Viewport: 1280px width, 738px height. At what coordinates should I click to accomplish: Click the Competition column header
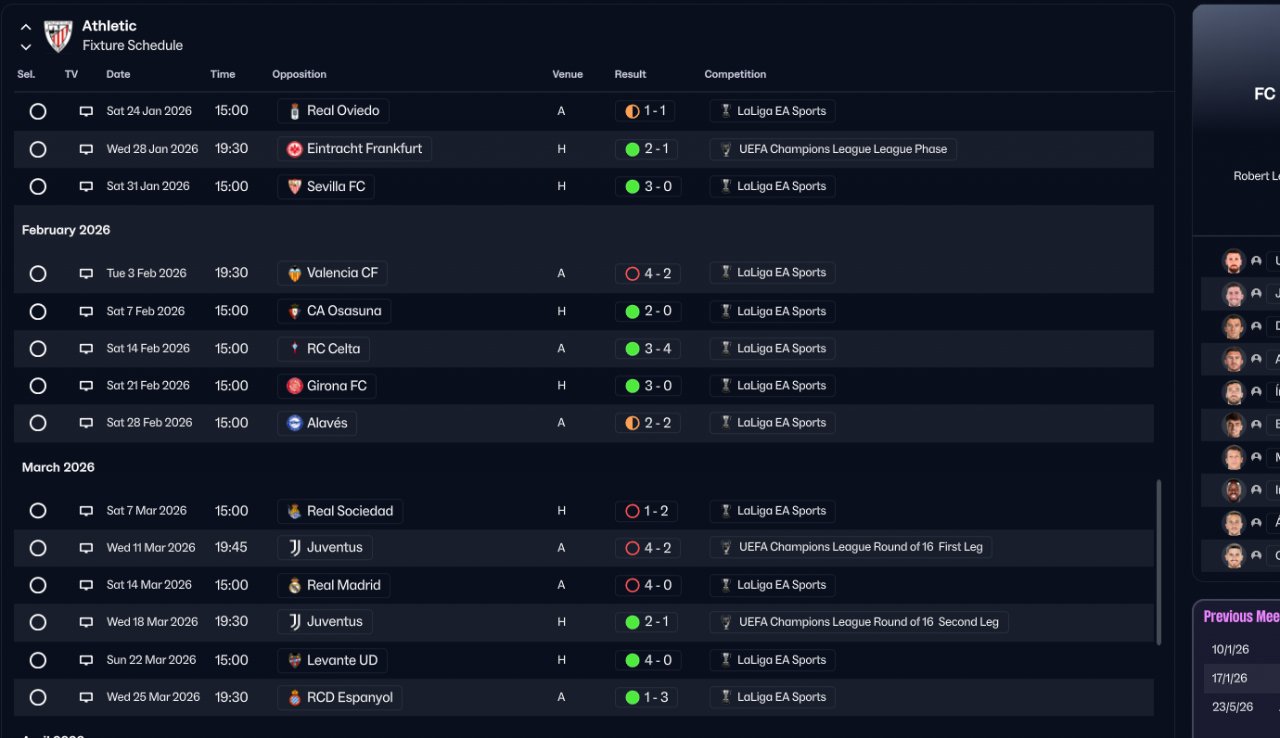[735, 74]
